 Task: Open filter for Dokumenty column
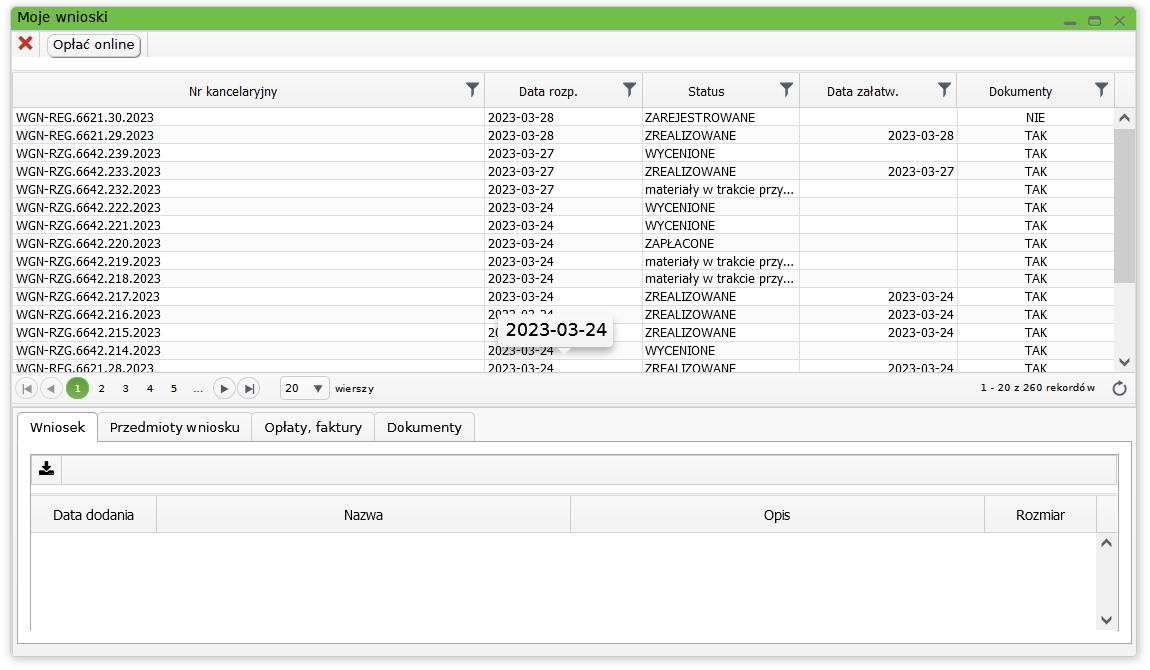coord(1101,90)
